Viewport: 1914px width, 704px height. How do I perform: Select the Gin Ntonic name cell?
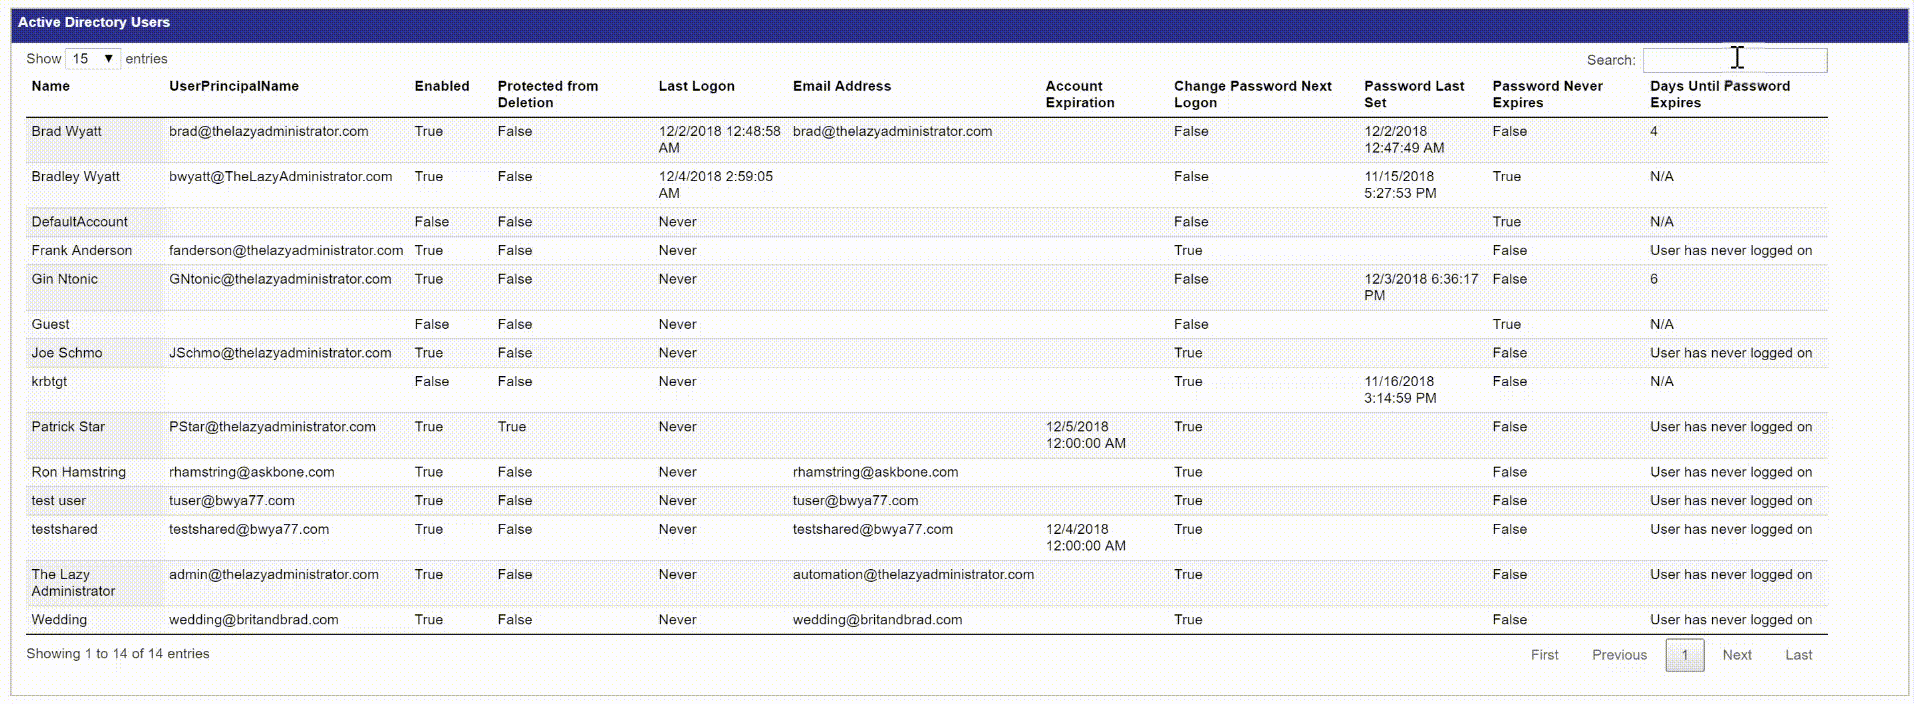click(95, 288)
